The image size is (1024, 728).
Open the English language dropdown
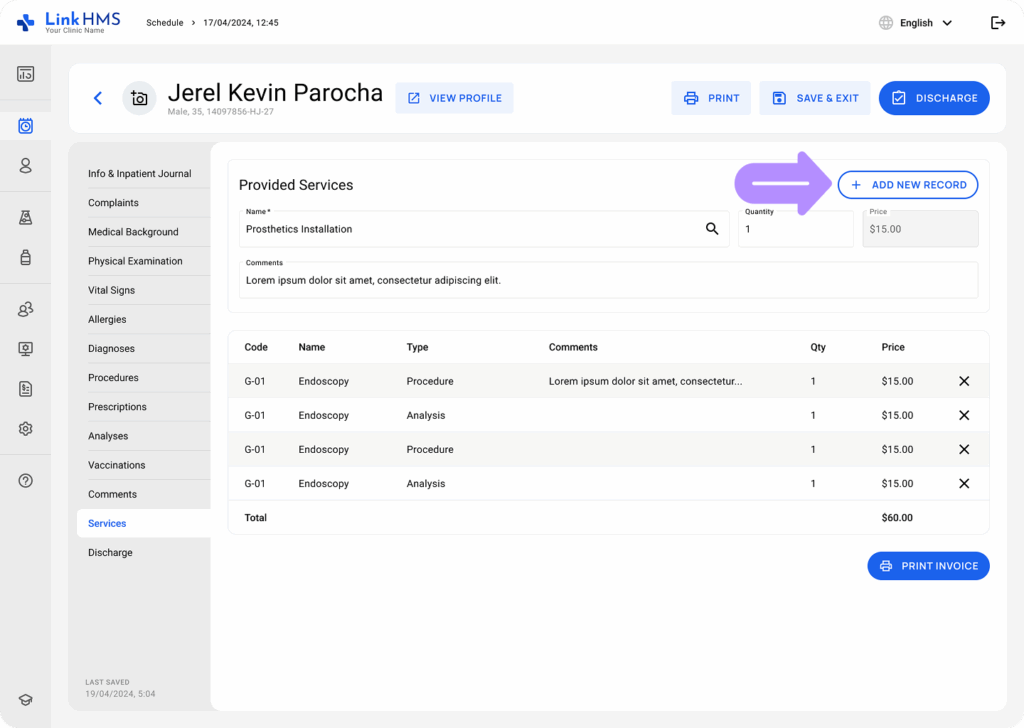[x=916, y=23]
